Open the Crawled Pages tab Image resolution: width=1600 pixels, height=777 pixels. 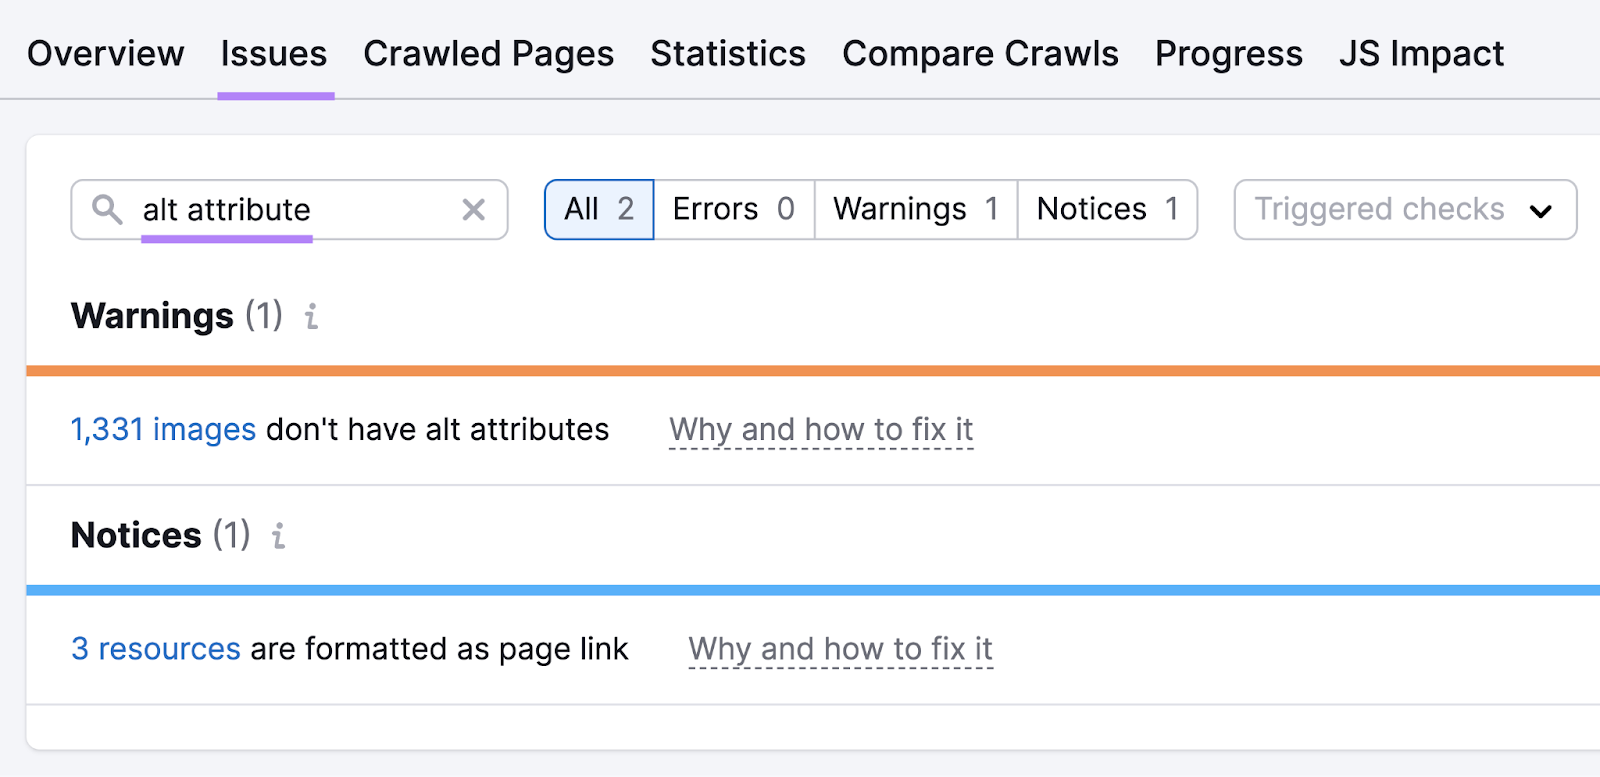click(x=489, y=53)
